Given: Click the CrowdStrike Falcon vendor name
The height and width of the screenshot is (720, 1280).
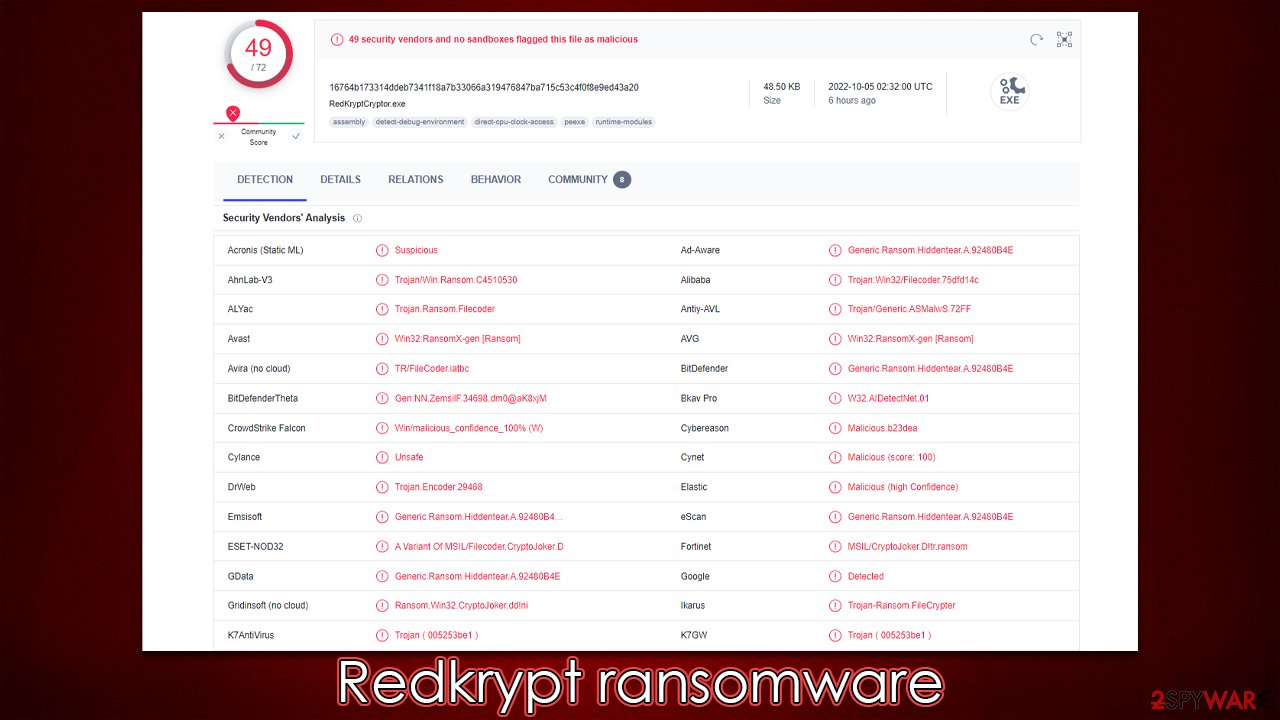Looking at the screenshot, I should pos(266,428).
